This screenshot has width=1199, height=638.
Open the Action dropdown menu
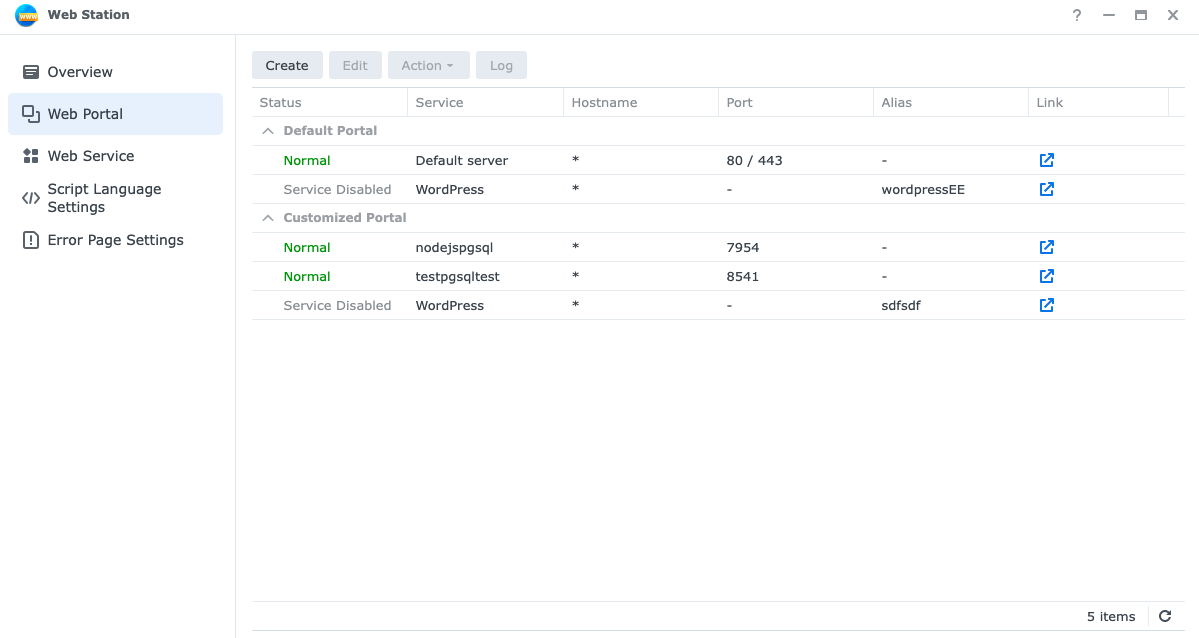(427, 65)
